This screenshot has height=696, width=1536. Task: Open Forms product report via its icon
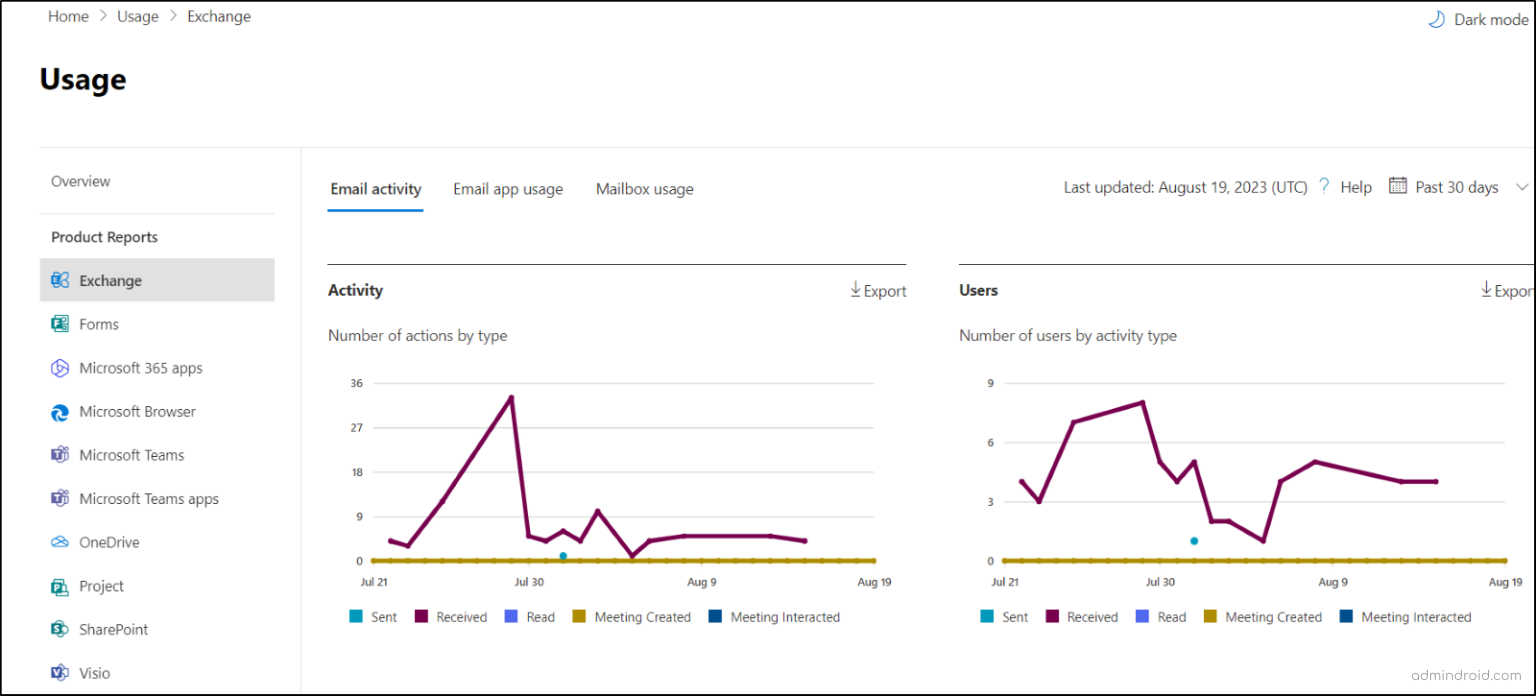point(61,324)
